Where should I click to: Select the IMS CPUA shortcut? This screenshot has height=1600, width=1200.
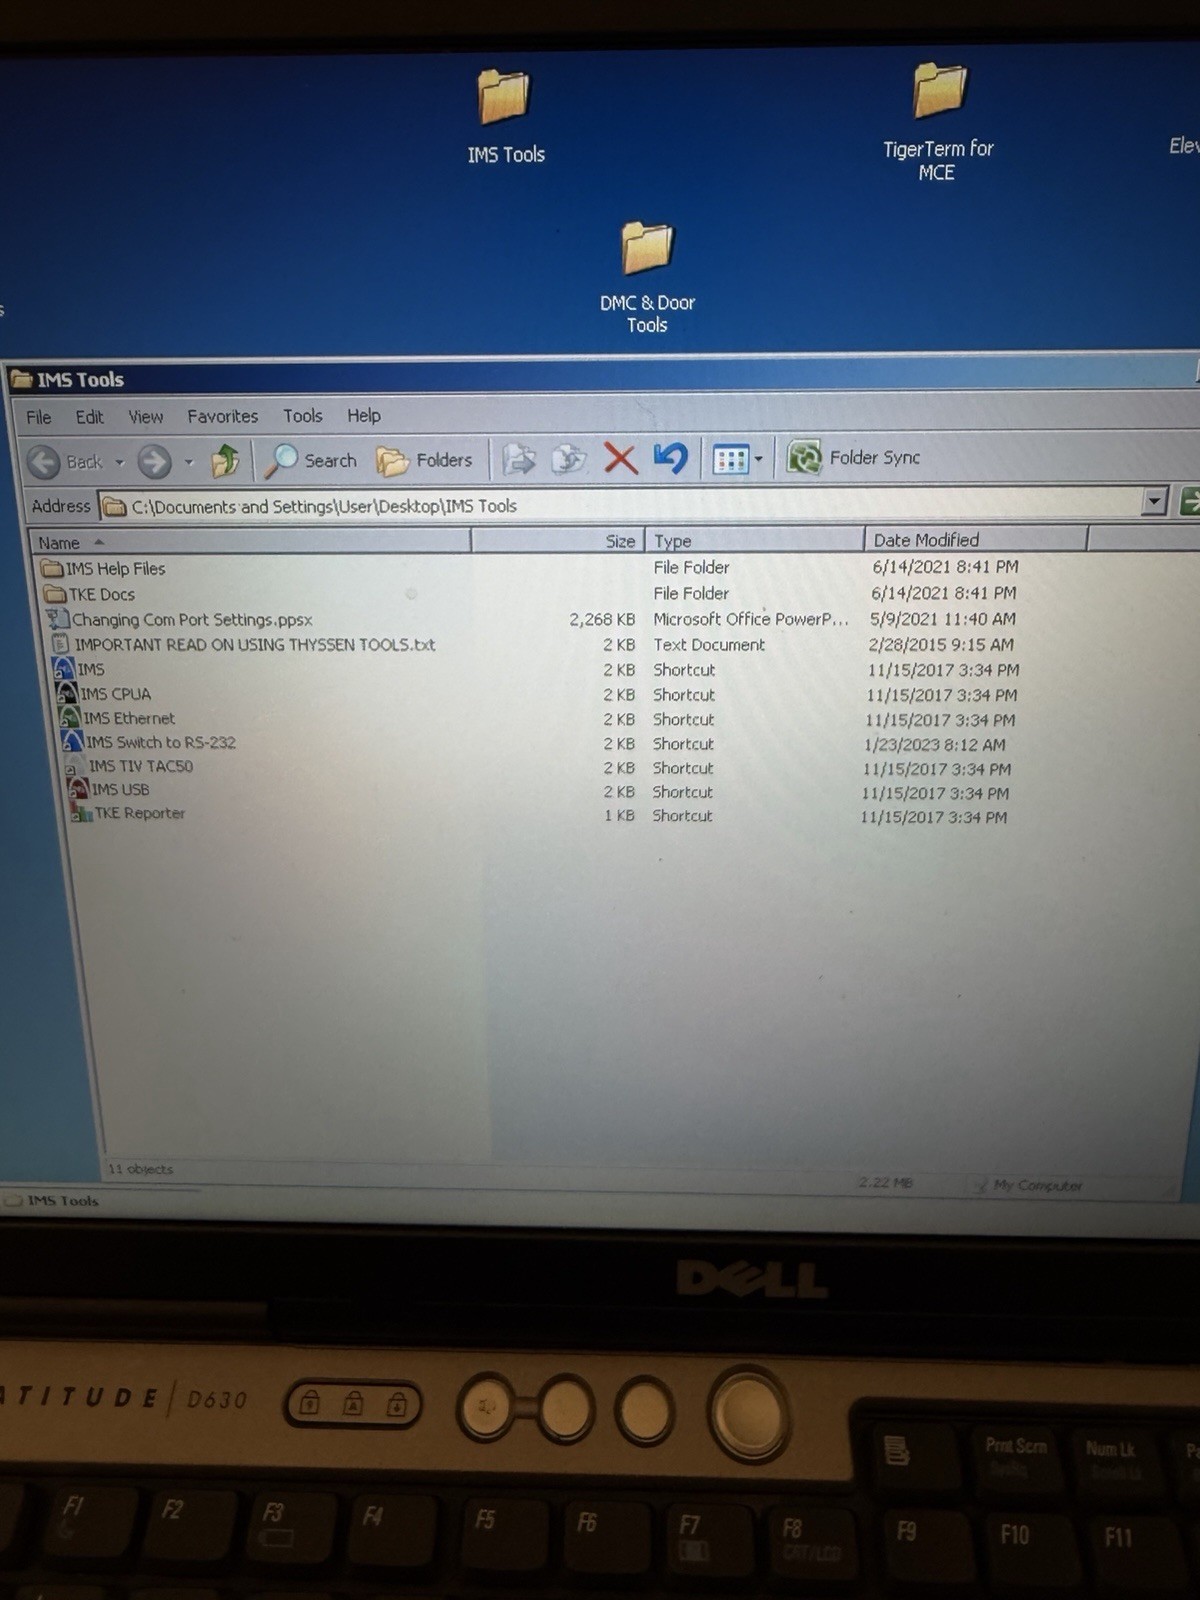coord(104,693)
